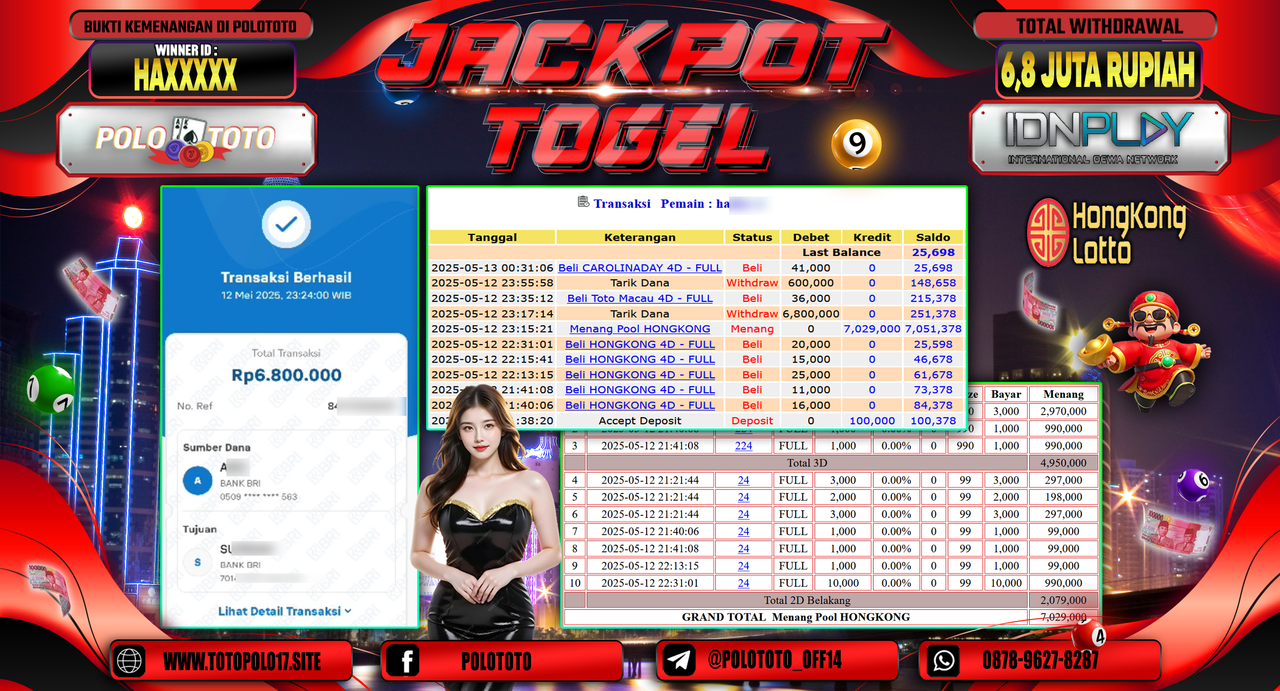The height and width of the screenshot is (691, 1280).
Task: Click the 7,029,000 kredit value
Action: [x=872, y=328]
